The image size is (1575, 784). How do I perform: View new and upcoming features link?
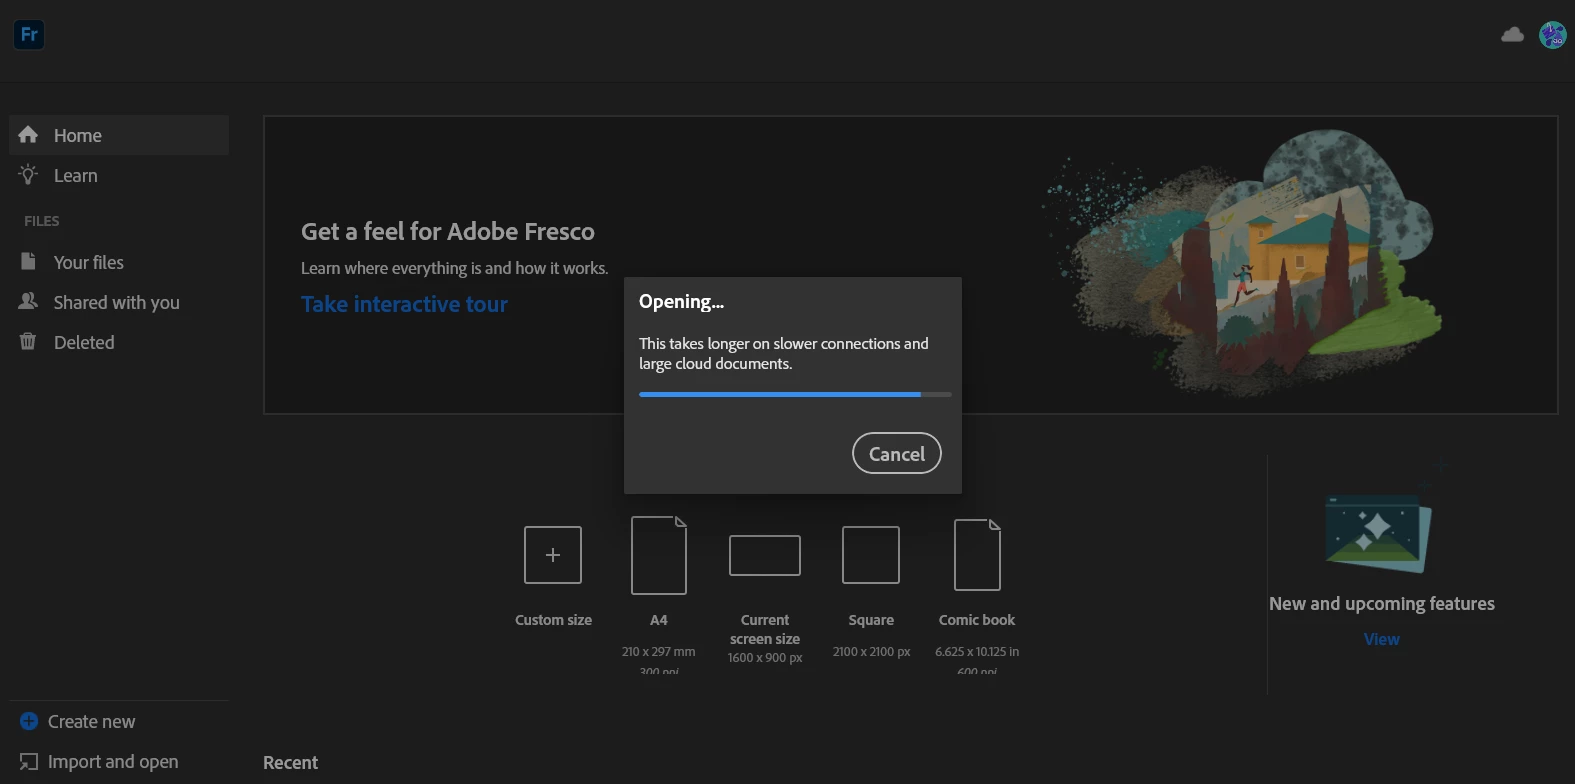(x=1382, y=639)
